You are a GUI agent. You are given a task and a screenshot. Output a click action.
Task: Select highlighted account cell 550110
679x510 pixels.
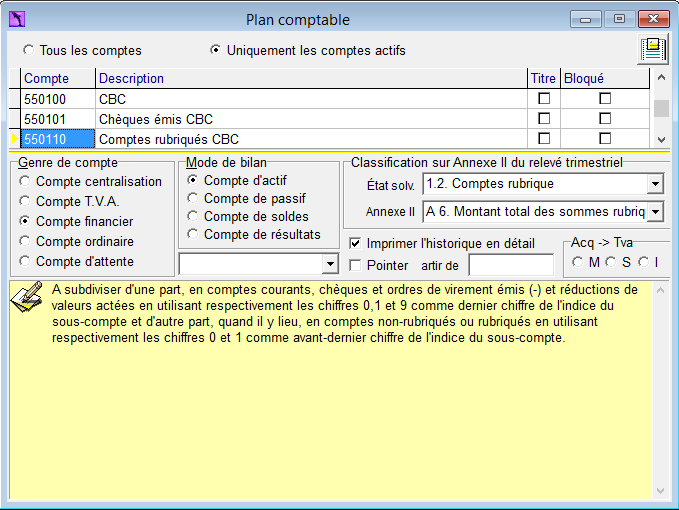click(58, 139)
